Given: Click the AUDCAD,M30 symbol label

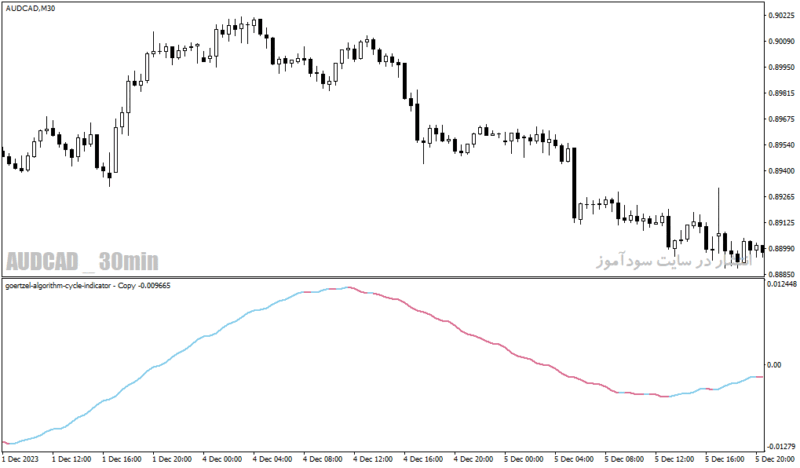Looking at the screenshot, I should coord(30,9).
